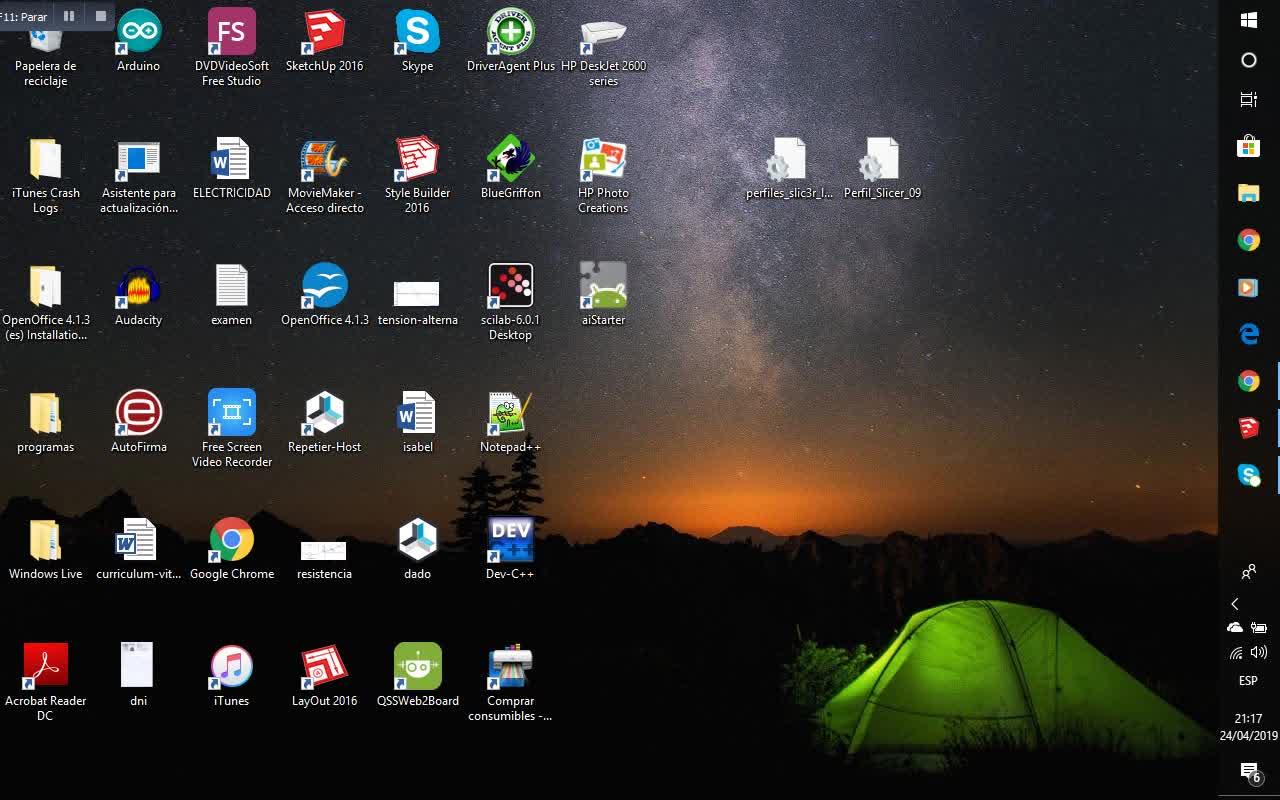Select the examen text file
Screen dimensions: 1280x800
[x=231, y=295]
